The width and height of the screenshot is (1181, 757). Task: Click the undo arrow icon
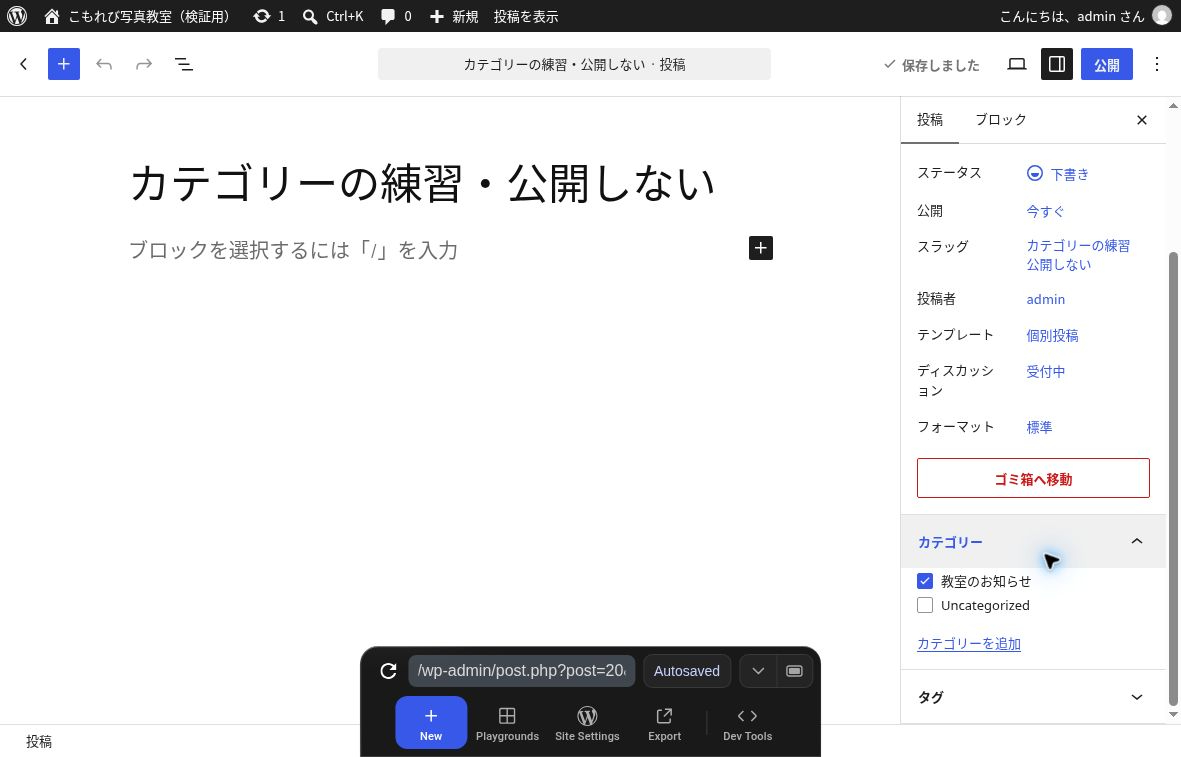tap(104, 64)
